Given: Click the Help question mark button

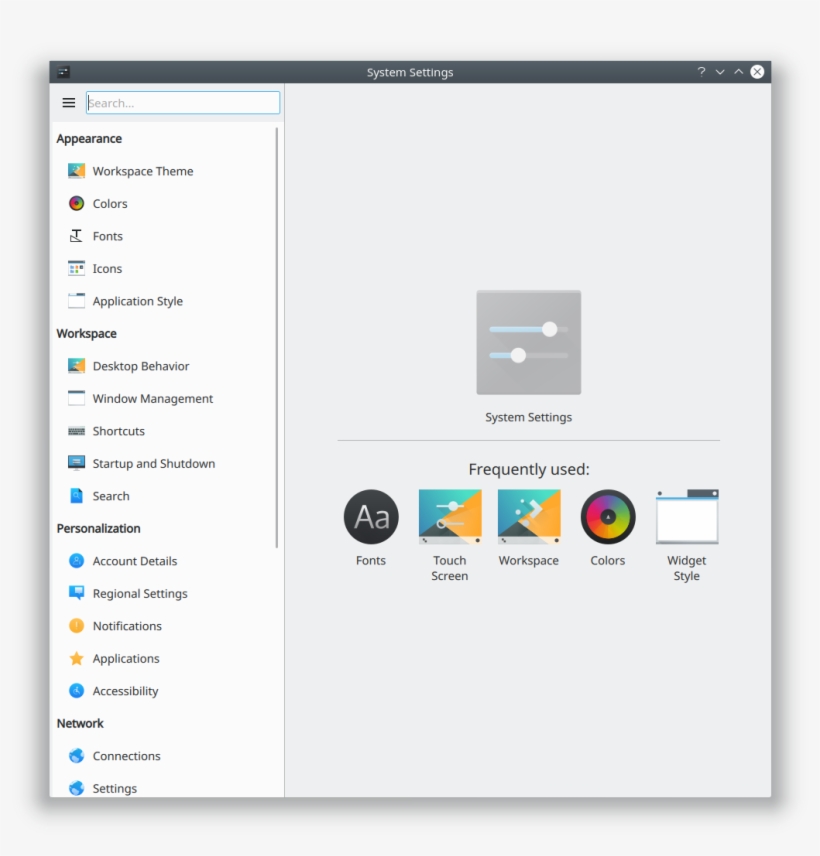Looking at the screenshot, I should coord(700,72).
